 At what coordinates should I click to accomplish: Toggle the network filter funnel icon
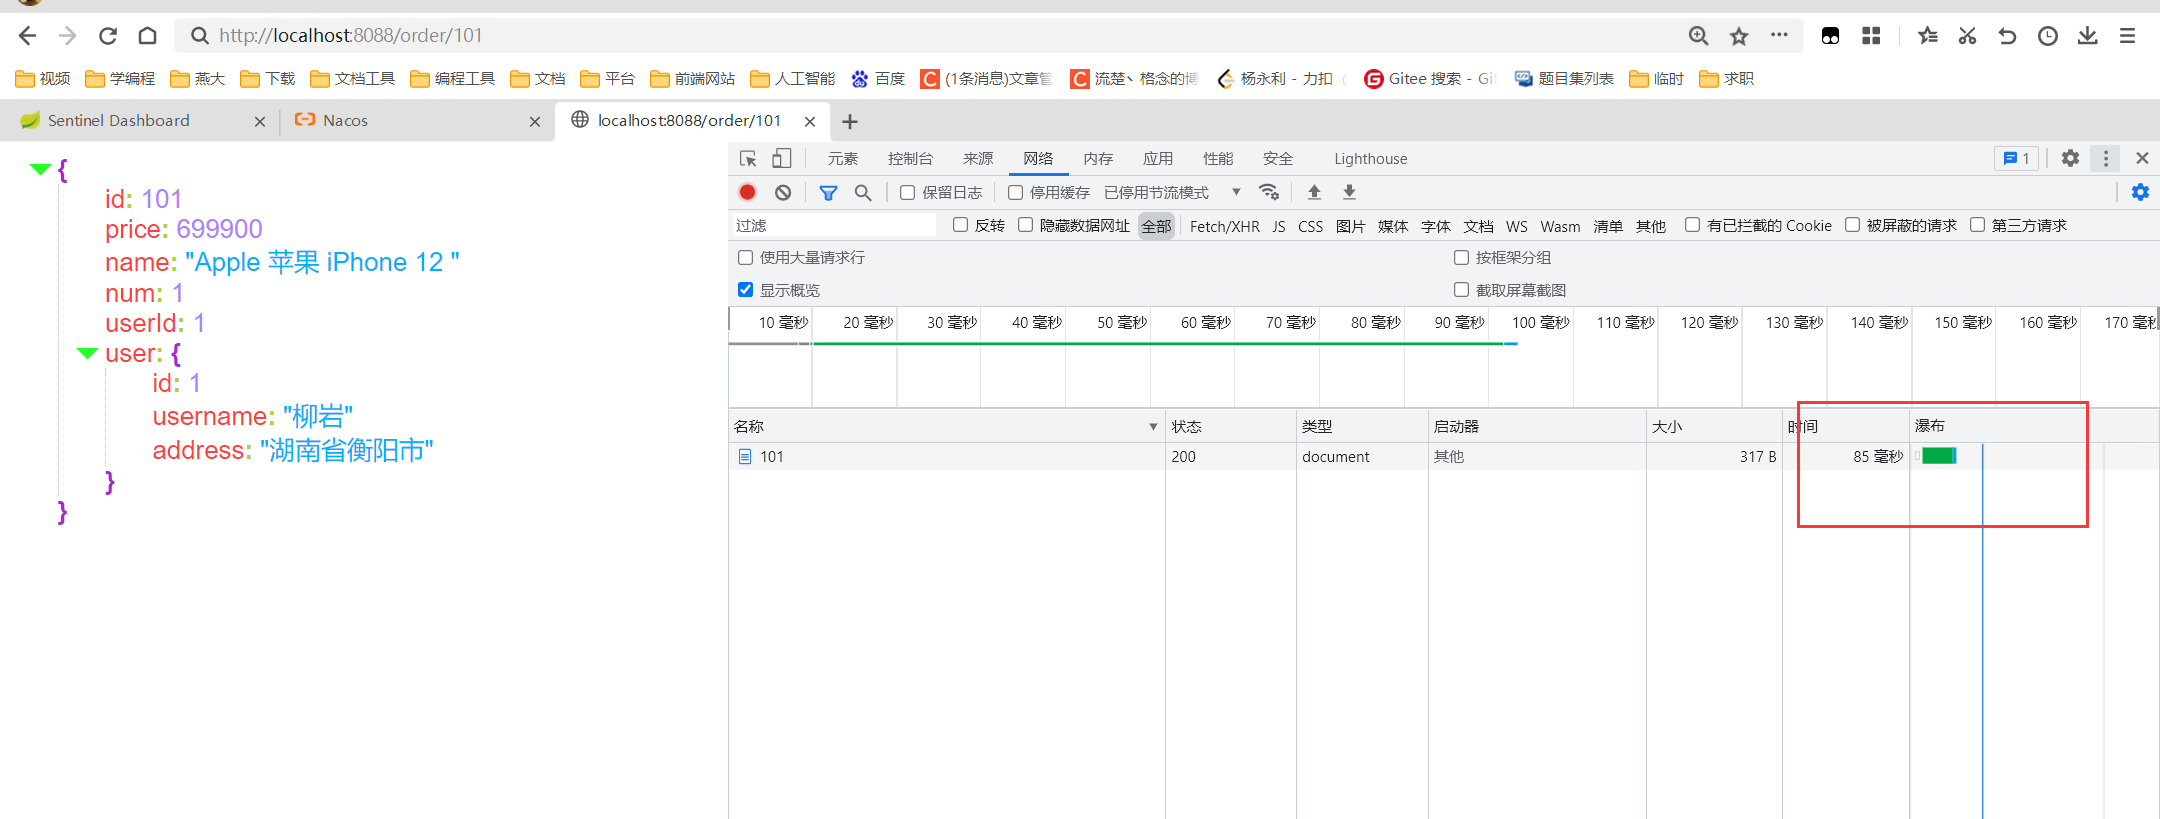click(828, 192)
